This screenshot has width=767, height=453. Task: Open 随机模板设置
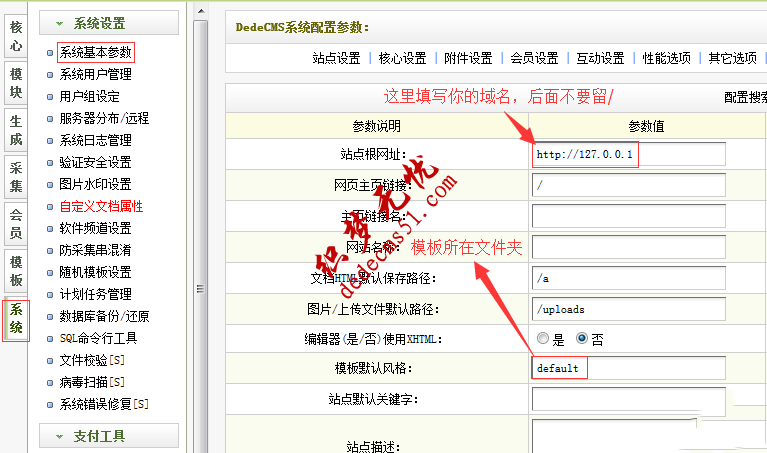[95, 272]
